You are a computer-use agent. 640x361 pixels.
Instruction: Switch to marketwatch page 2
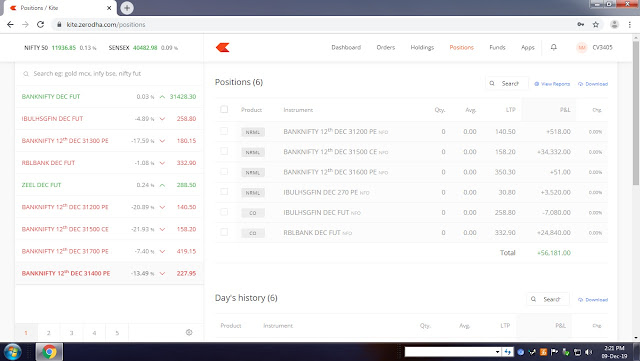(x=49, y=333)
